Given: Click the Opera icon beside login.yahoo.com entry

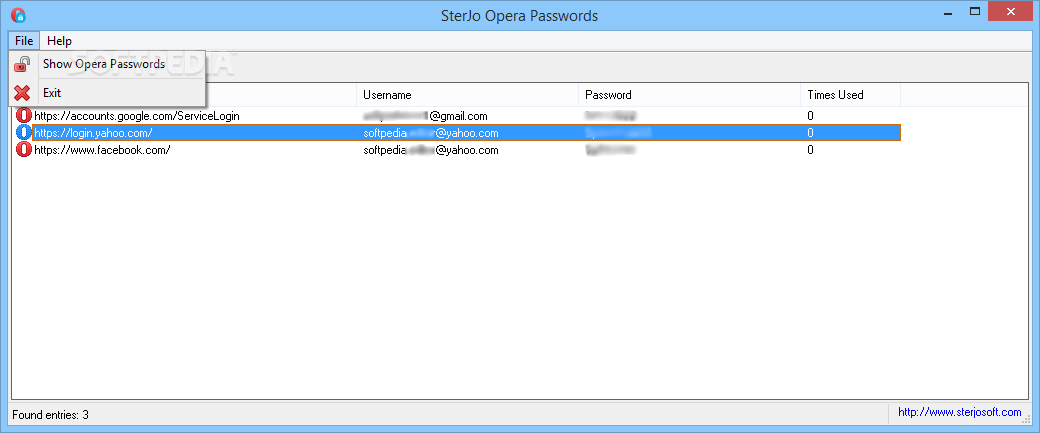Looking at the screenshot, I should pyautogui.click(x=24, y=133).
